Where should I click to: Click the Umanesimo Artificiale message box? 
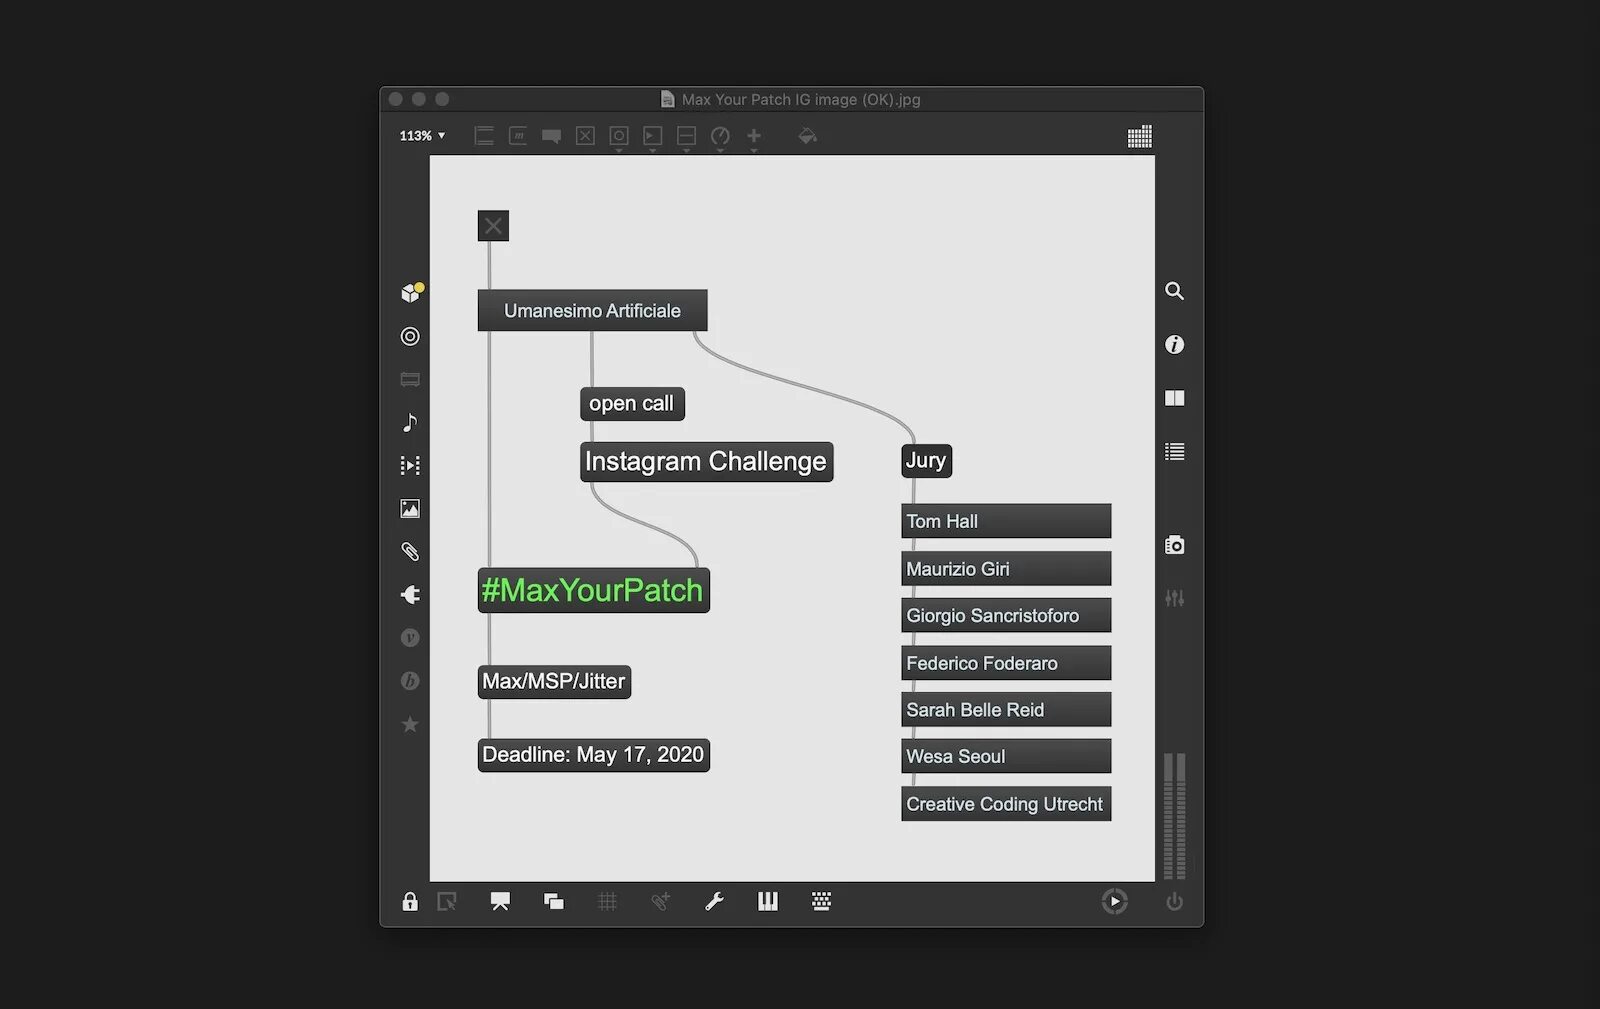pyautogui.click(x=592, y=311)
